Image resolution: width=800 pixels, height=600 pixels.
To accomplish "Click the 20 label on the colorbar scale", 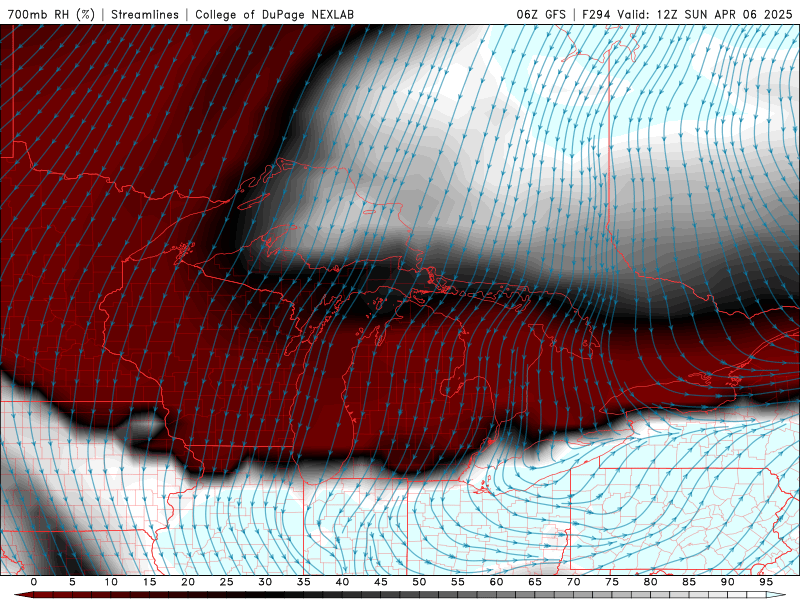I will pyautogui.click(x=188, y=582).
